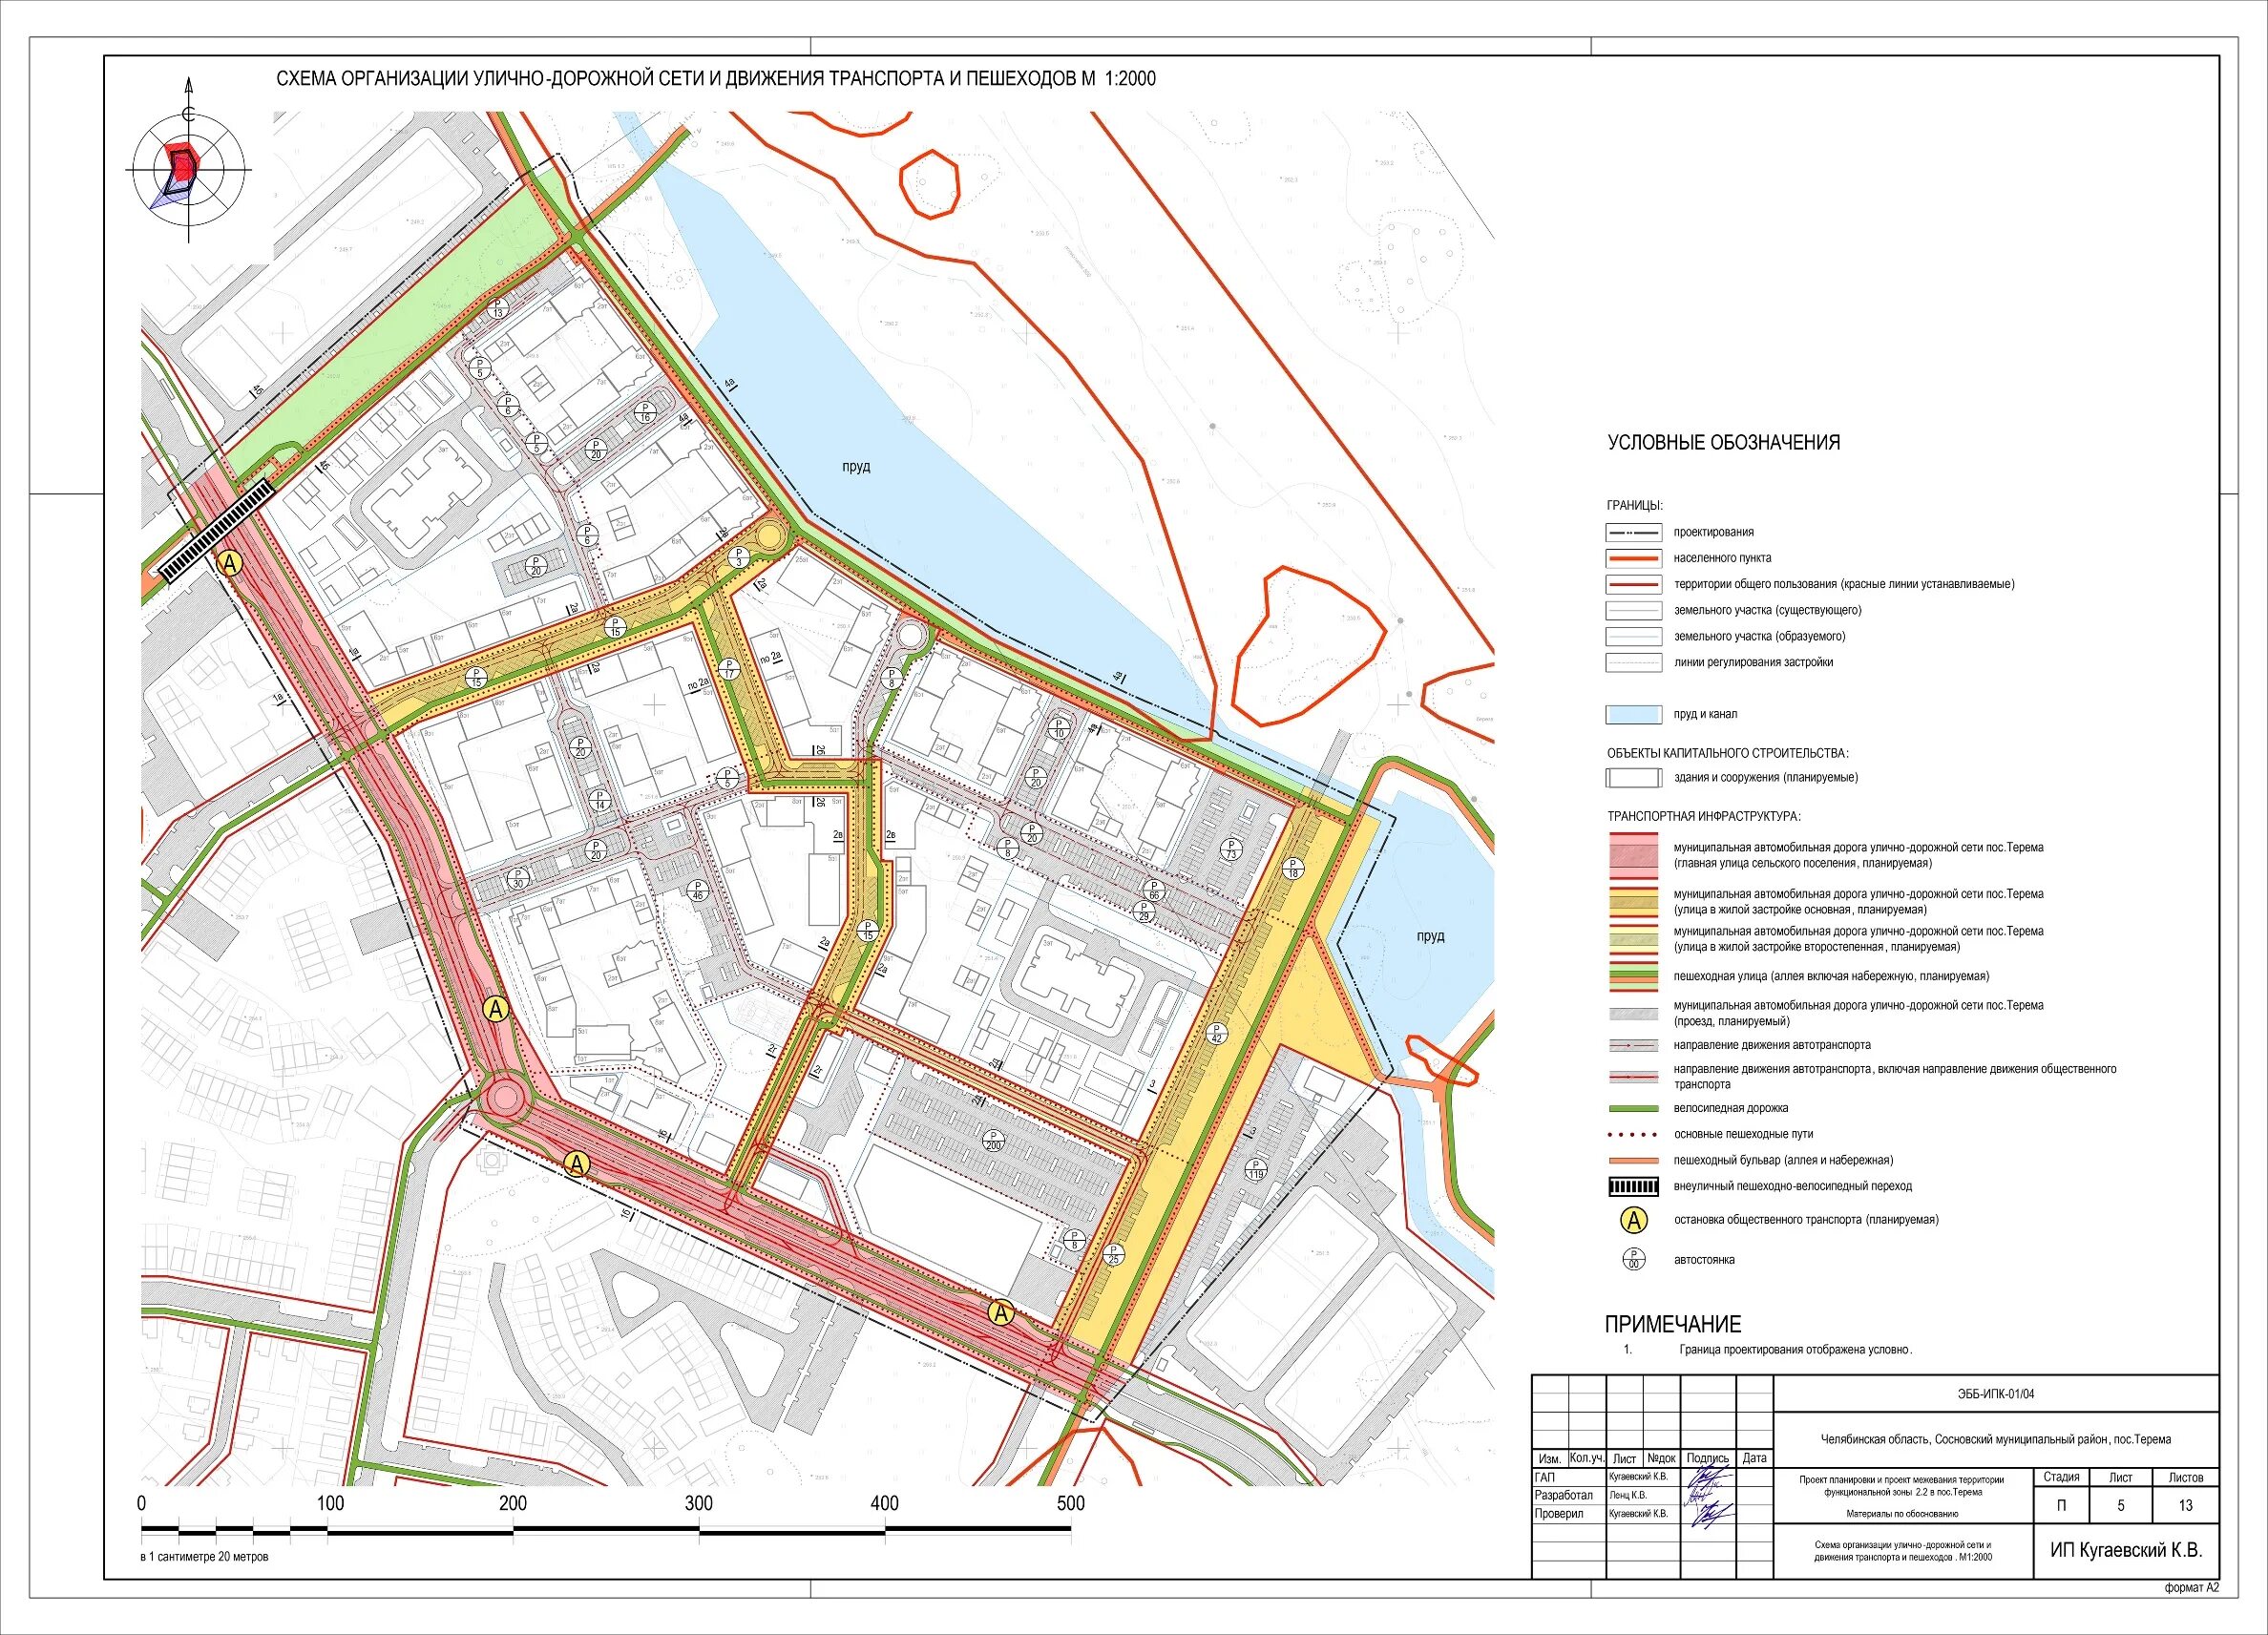This screenshot has width=2268, height=1635.
Task: Click the 'ПРИМЕЧАНИЕ' heading
Action: [x=1673, y=1324]
